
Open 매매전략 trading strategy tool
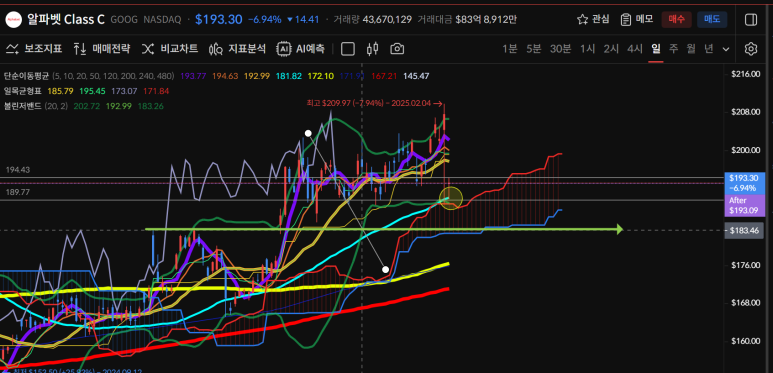coord(102,49)
